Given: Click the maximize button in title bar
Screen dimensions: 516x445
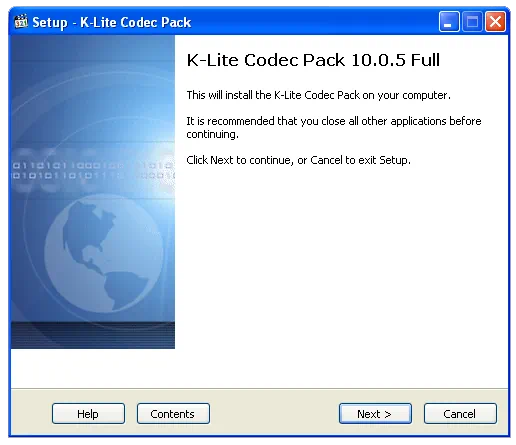Looking at the screenshot, I should (472, 22).
